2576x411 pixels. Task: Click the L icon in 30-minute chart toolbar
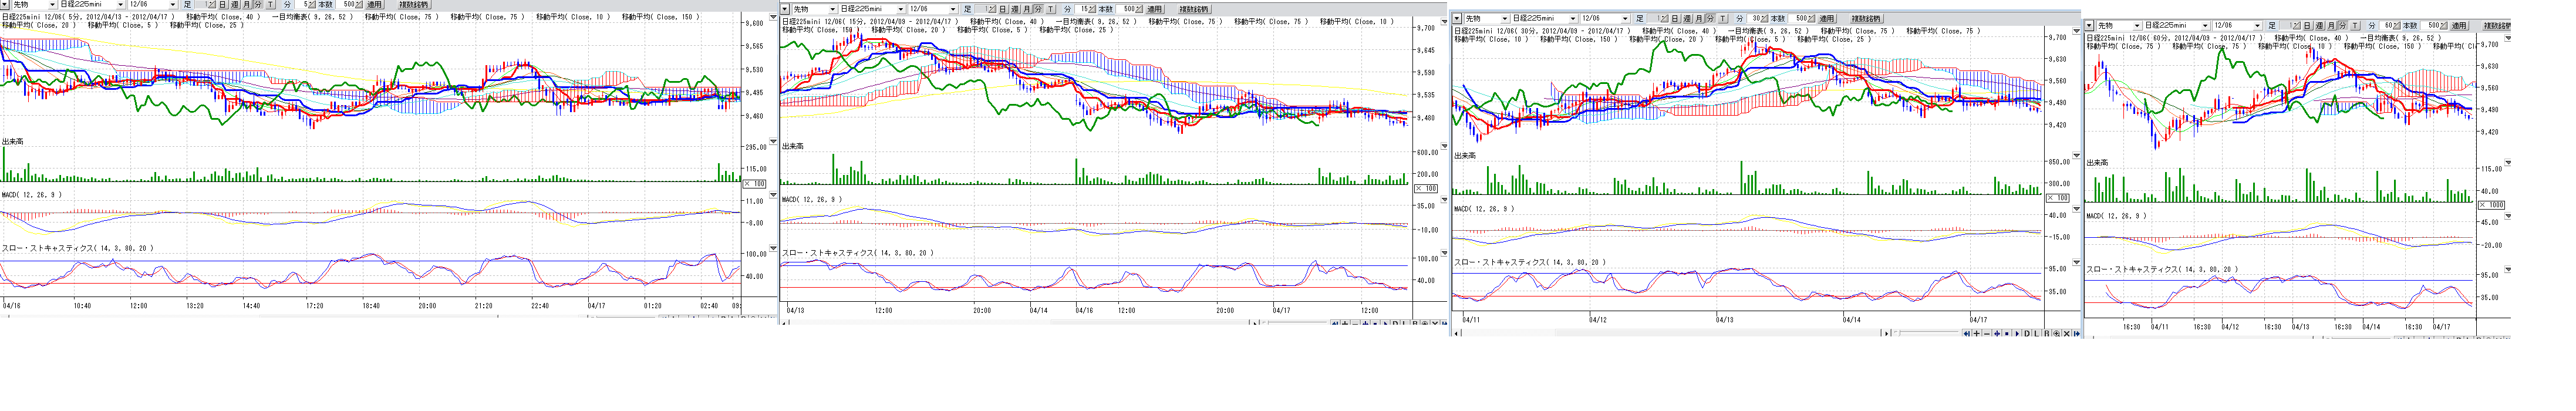coord(2037,334)
